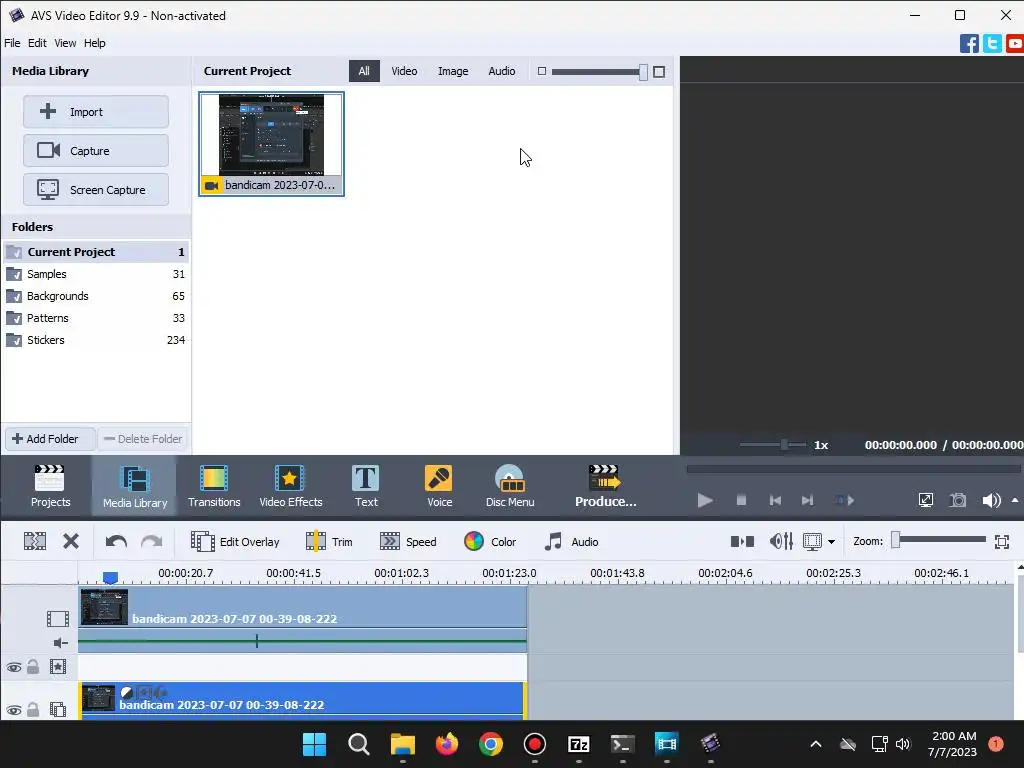Viewport: 1024px width, 768px height.
Task: Open the Text tool panel
Action: click(366, 486)
